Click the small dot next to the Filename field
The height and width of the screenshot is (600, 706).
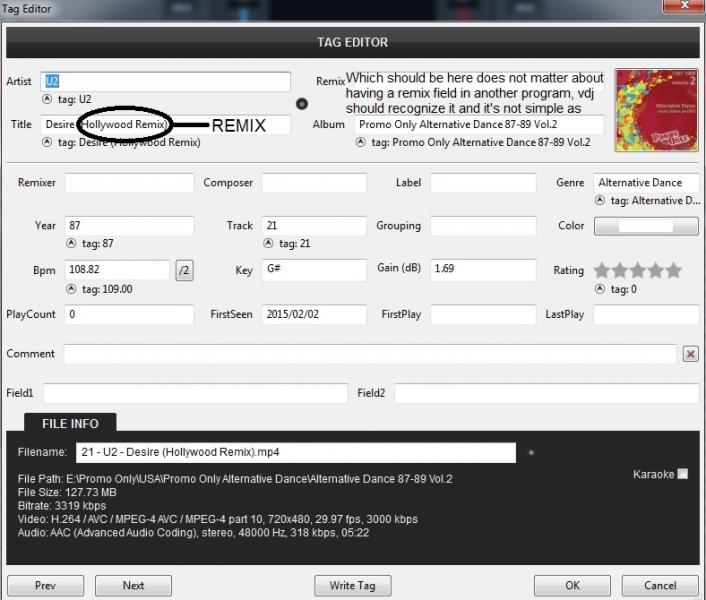coord(531,452)
